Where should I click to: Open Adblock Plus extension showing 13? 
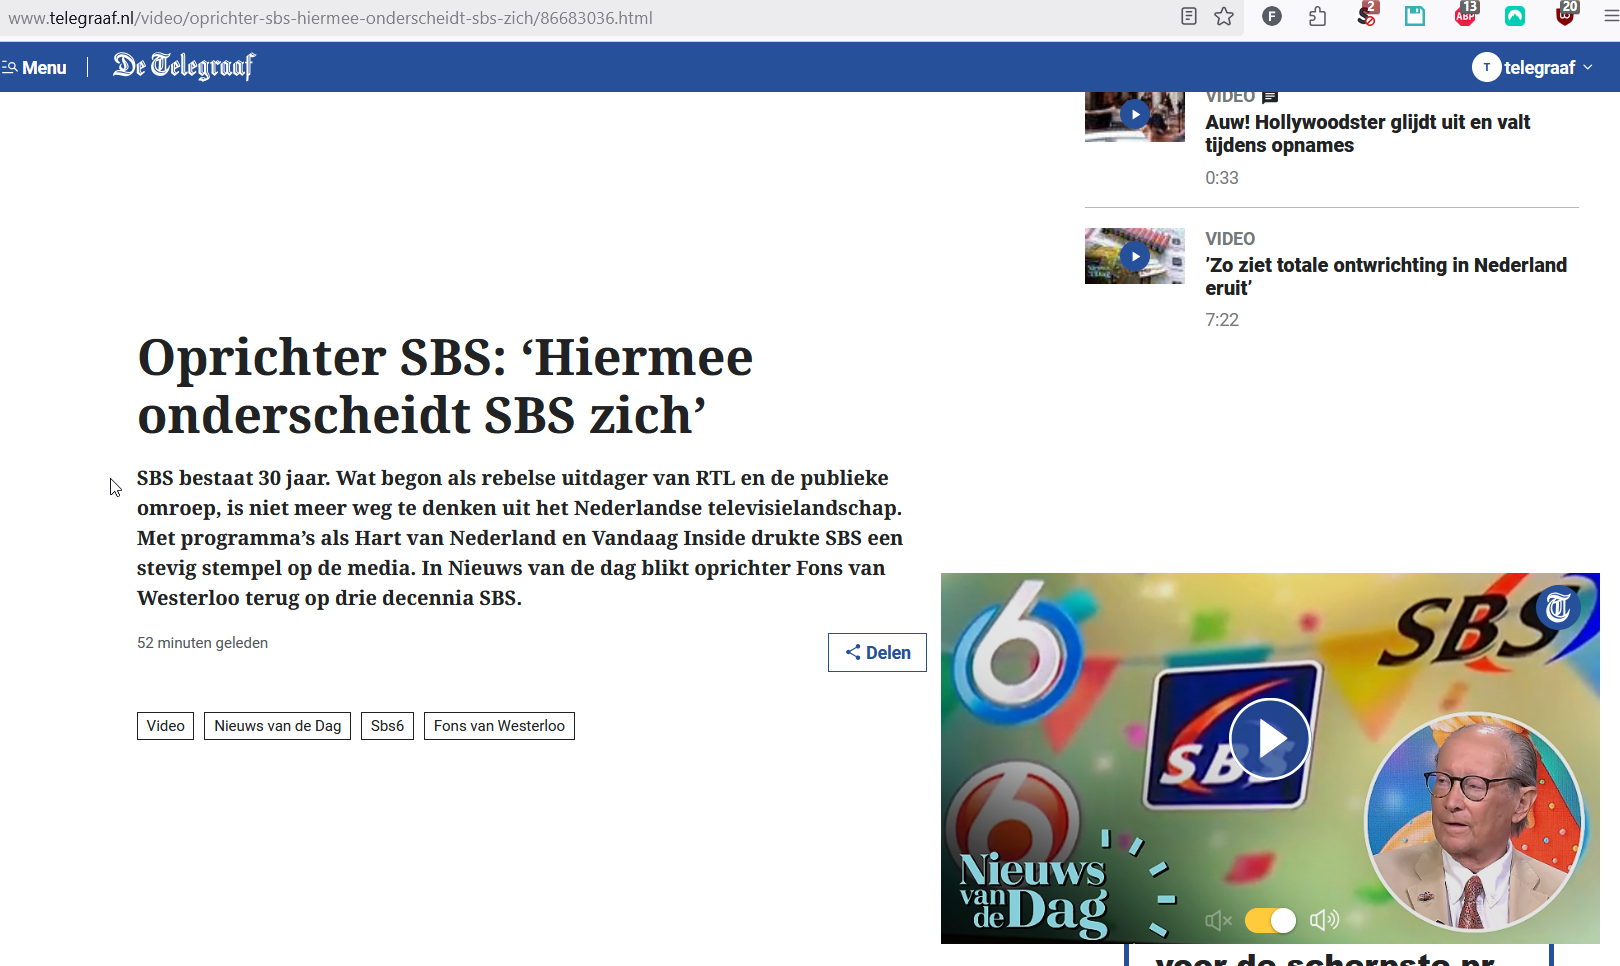coord(1466,14)
